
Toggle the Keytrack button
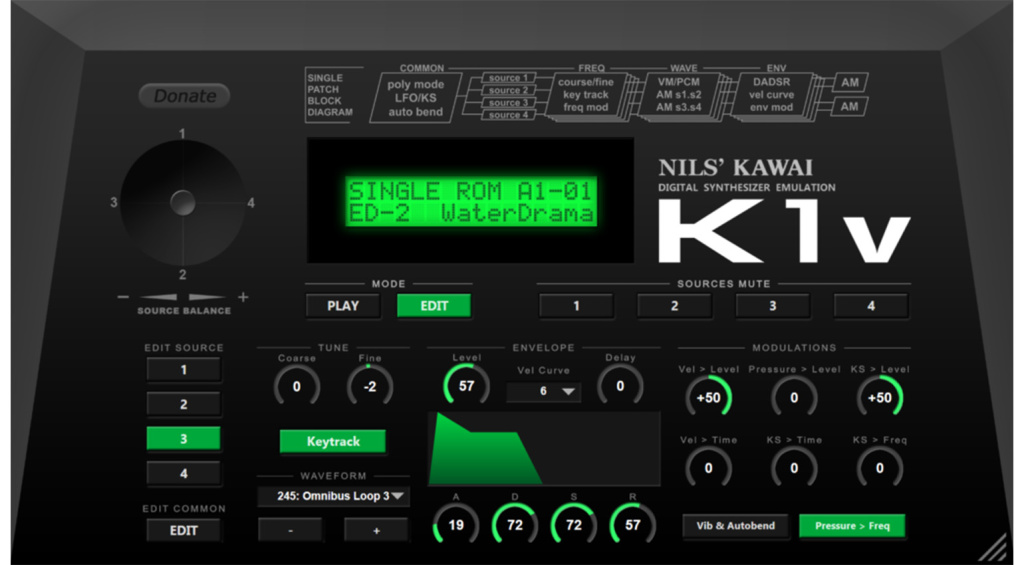(x=333, y=442)
